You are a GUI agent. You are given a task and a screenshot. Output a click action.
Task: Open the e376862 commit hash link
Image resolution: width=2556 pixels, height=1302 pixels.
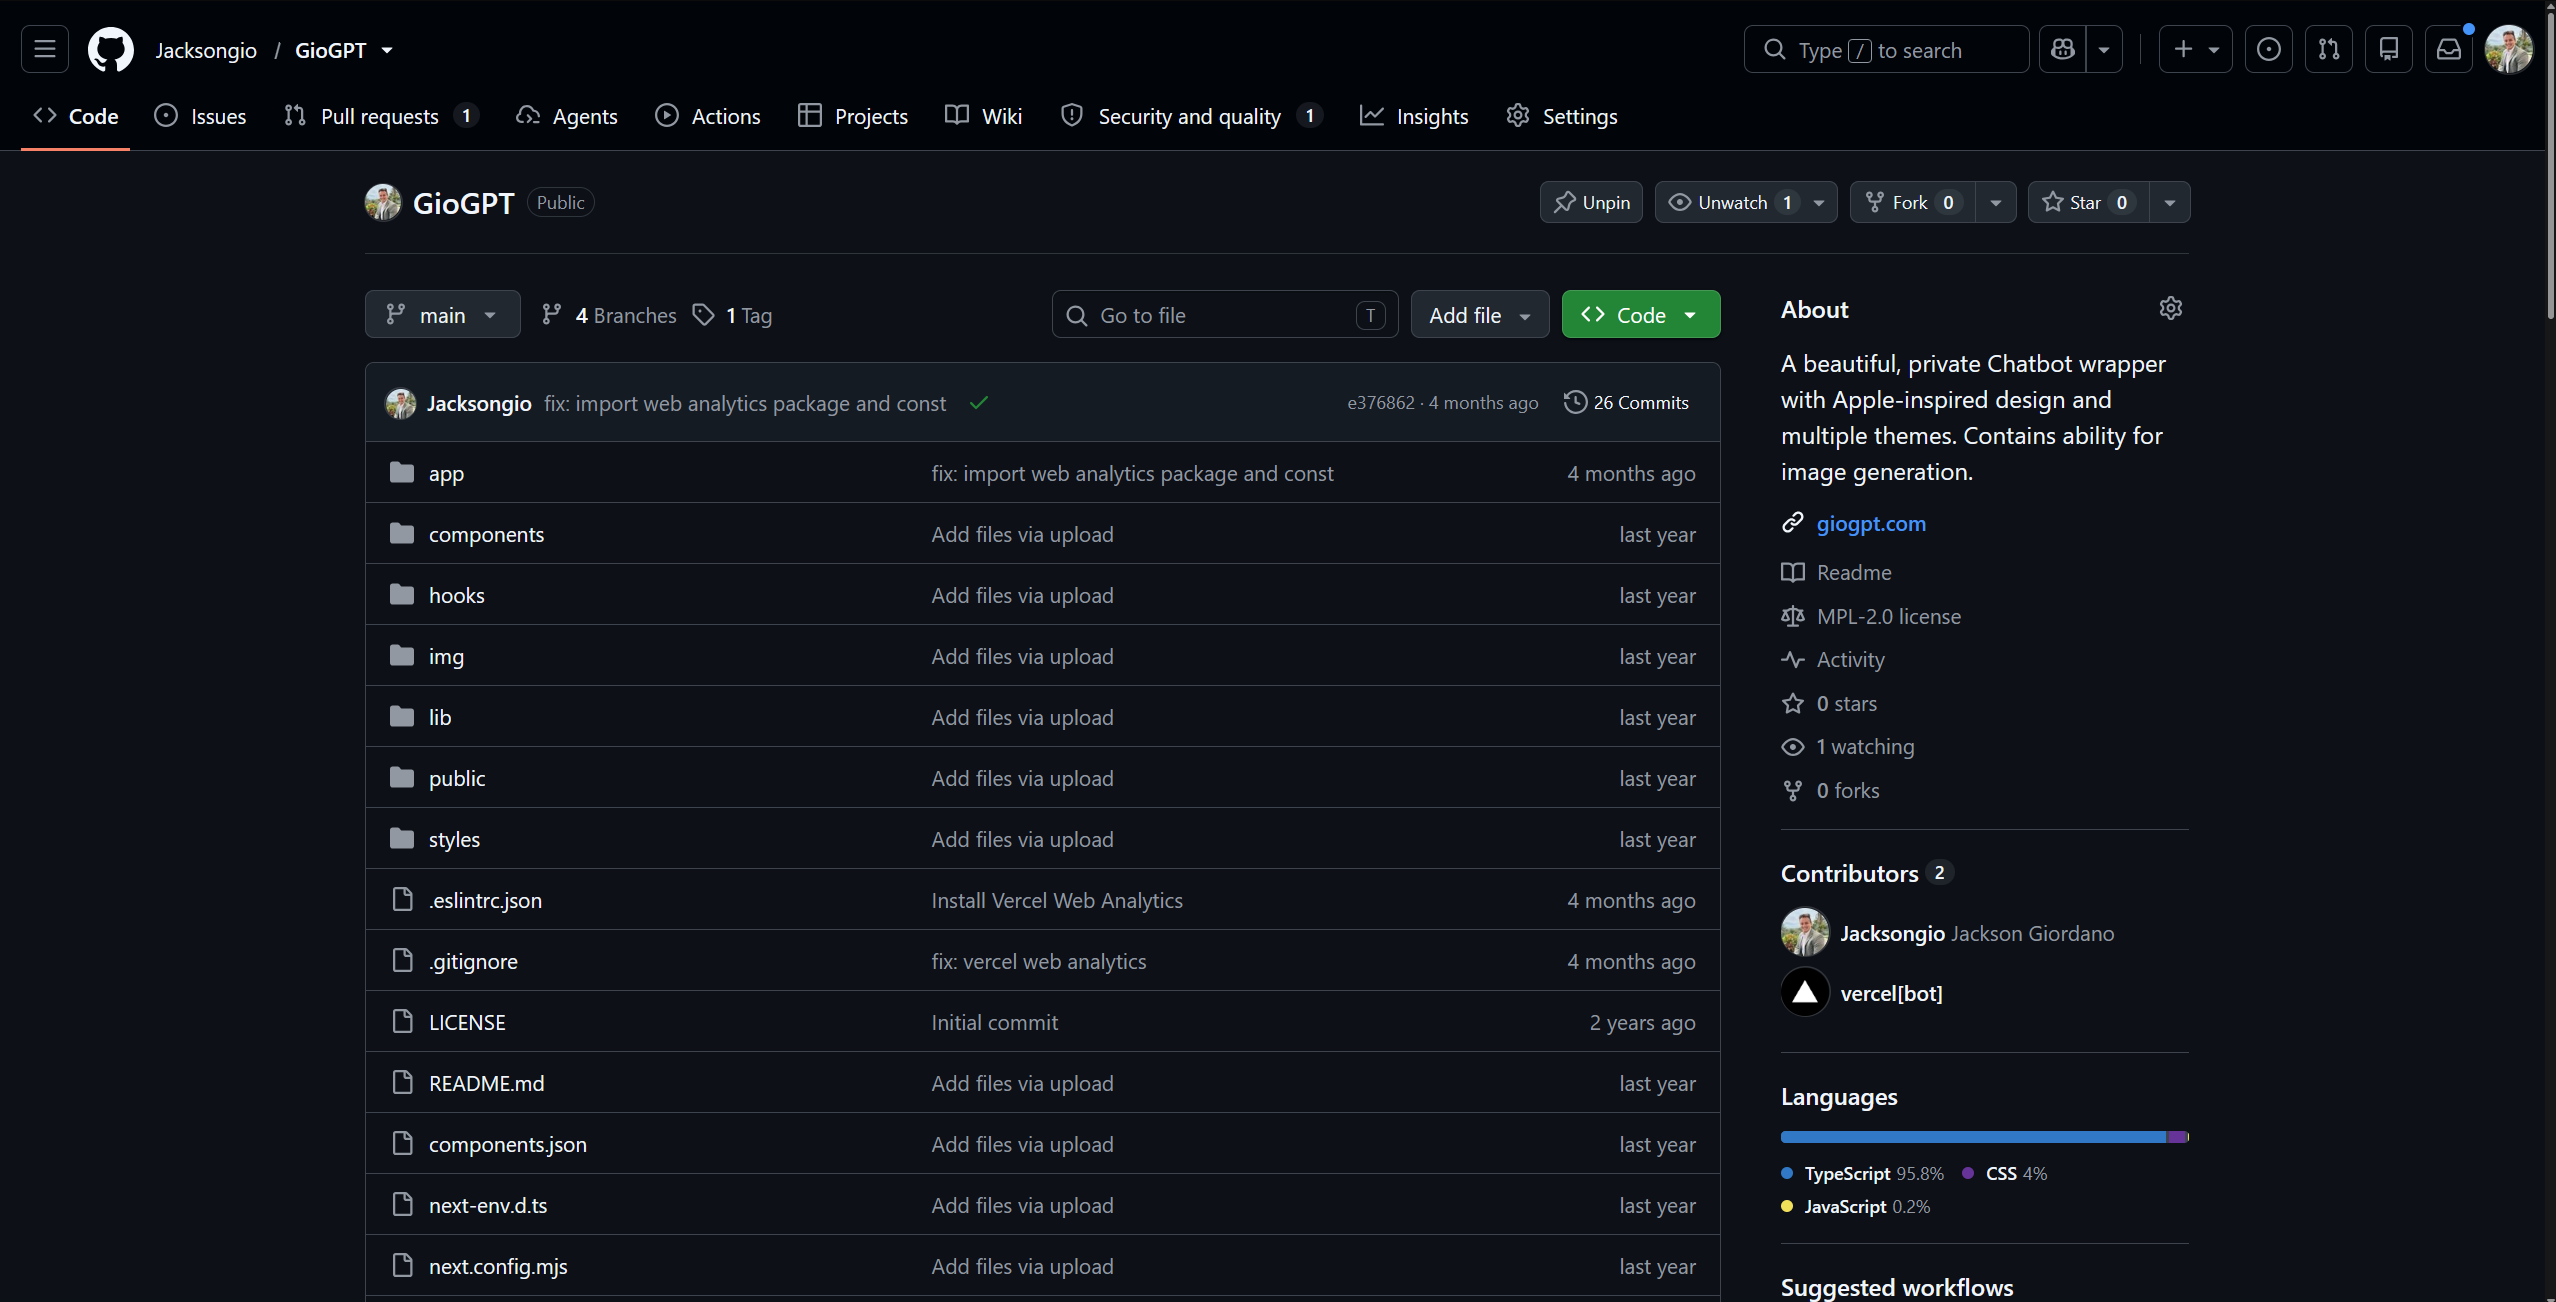coord(1381,402)
